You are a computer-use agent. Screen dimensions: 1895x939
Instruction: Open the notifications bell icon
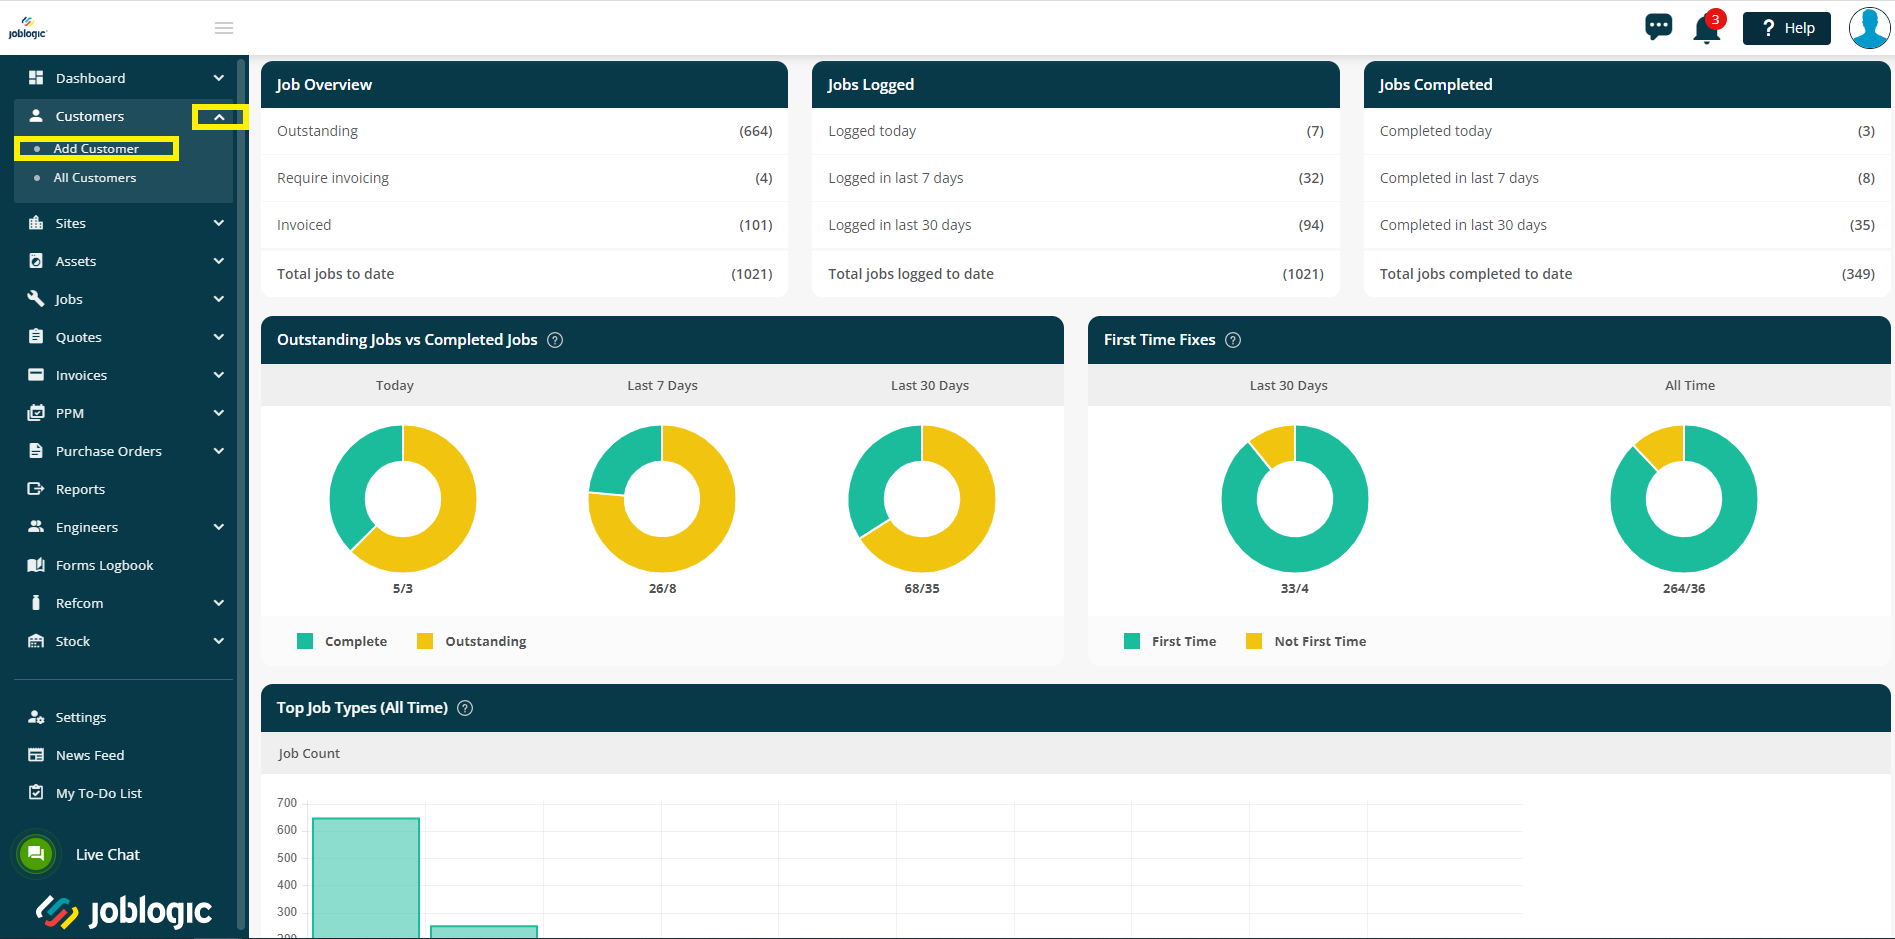coord(1707,29)
